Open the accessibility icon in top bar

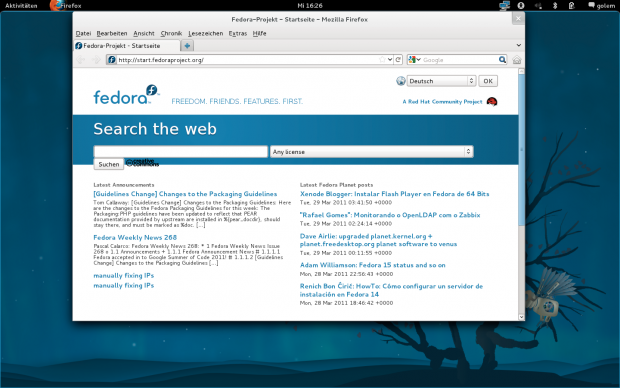click(521, 5)
